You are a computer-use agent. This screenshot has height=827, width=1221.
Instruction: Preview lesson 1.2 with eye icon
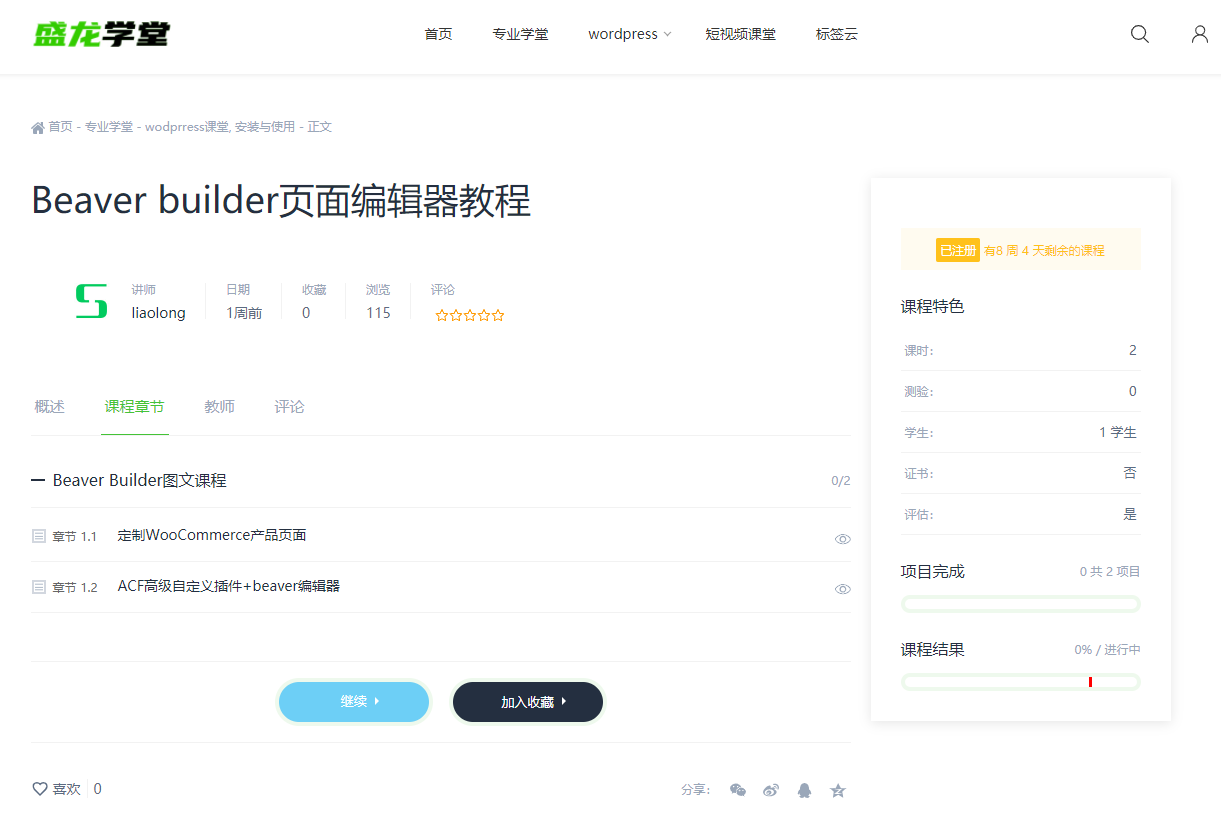tap(843, 589)
